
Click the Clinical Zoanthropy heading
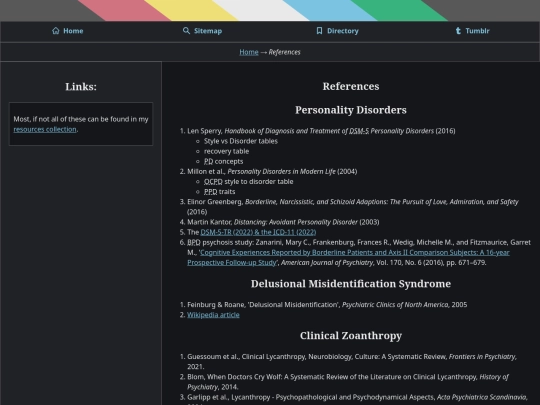[x=351, y=335]
